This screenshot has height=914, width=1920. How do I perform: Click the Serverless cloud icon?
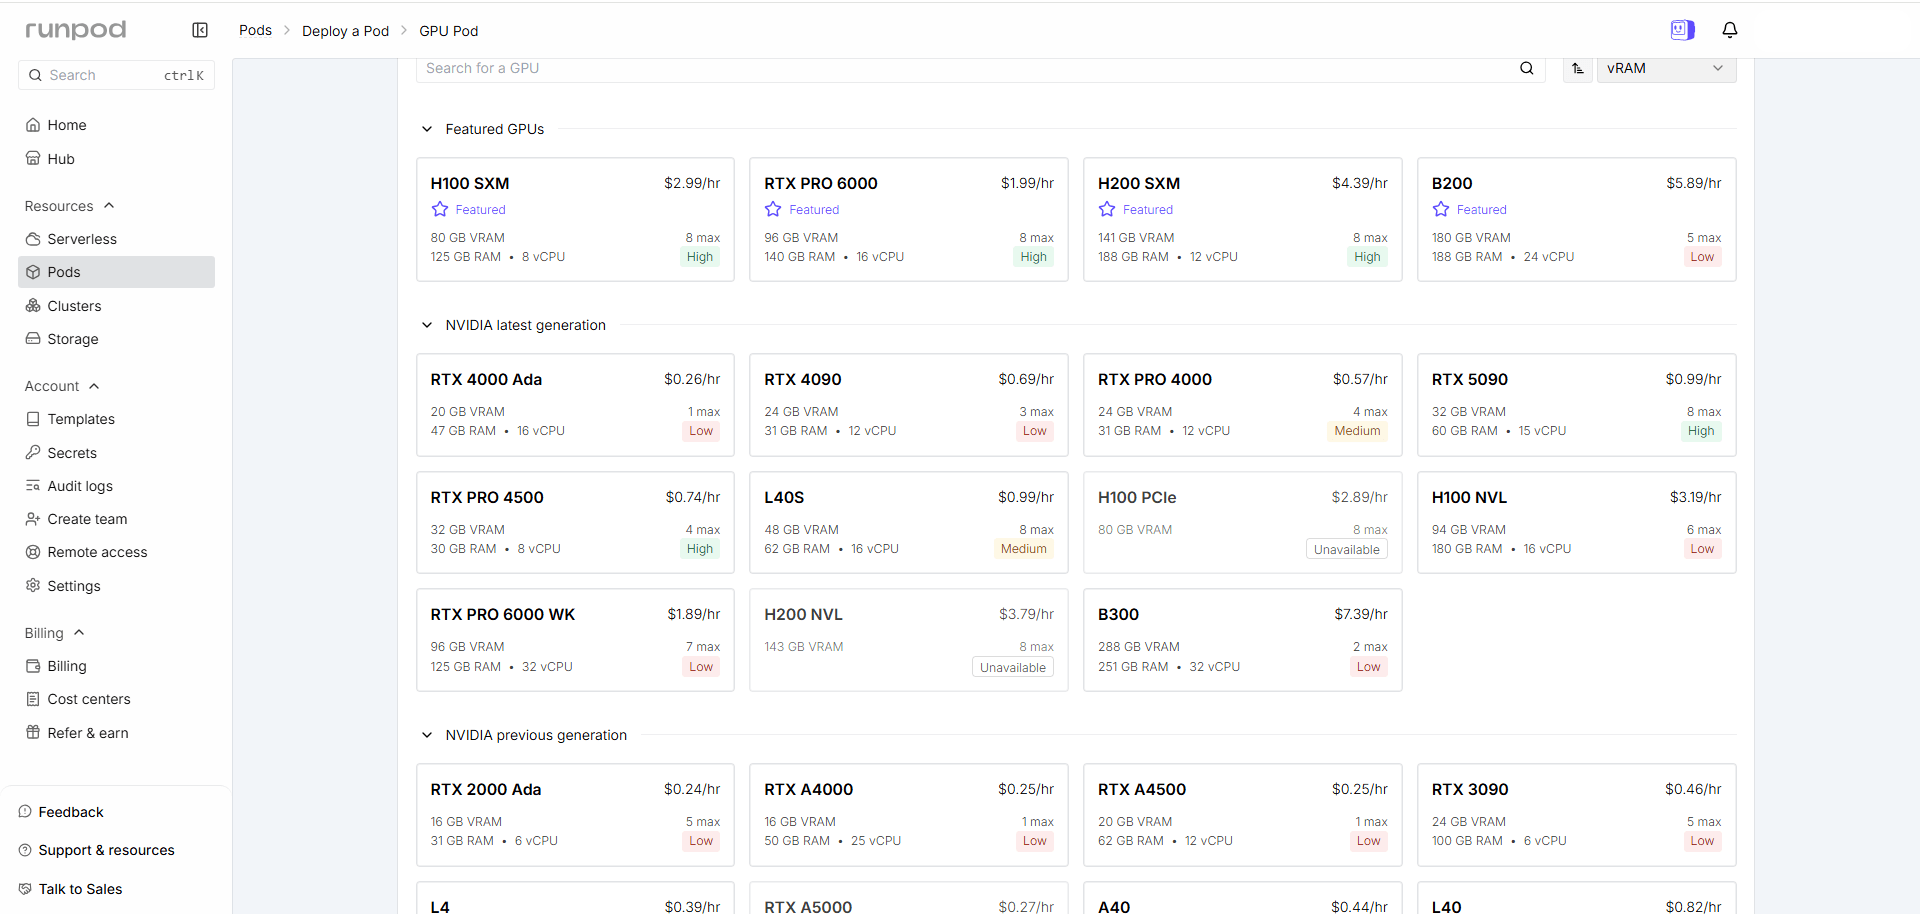(x=33, y=239)
